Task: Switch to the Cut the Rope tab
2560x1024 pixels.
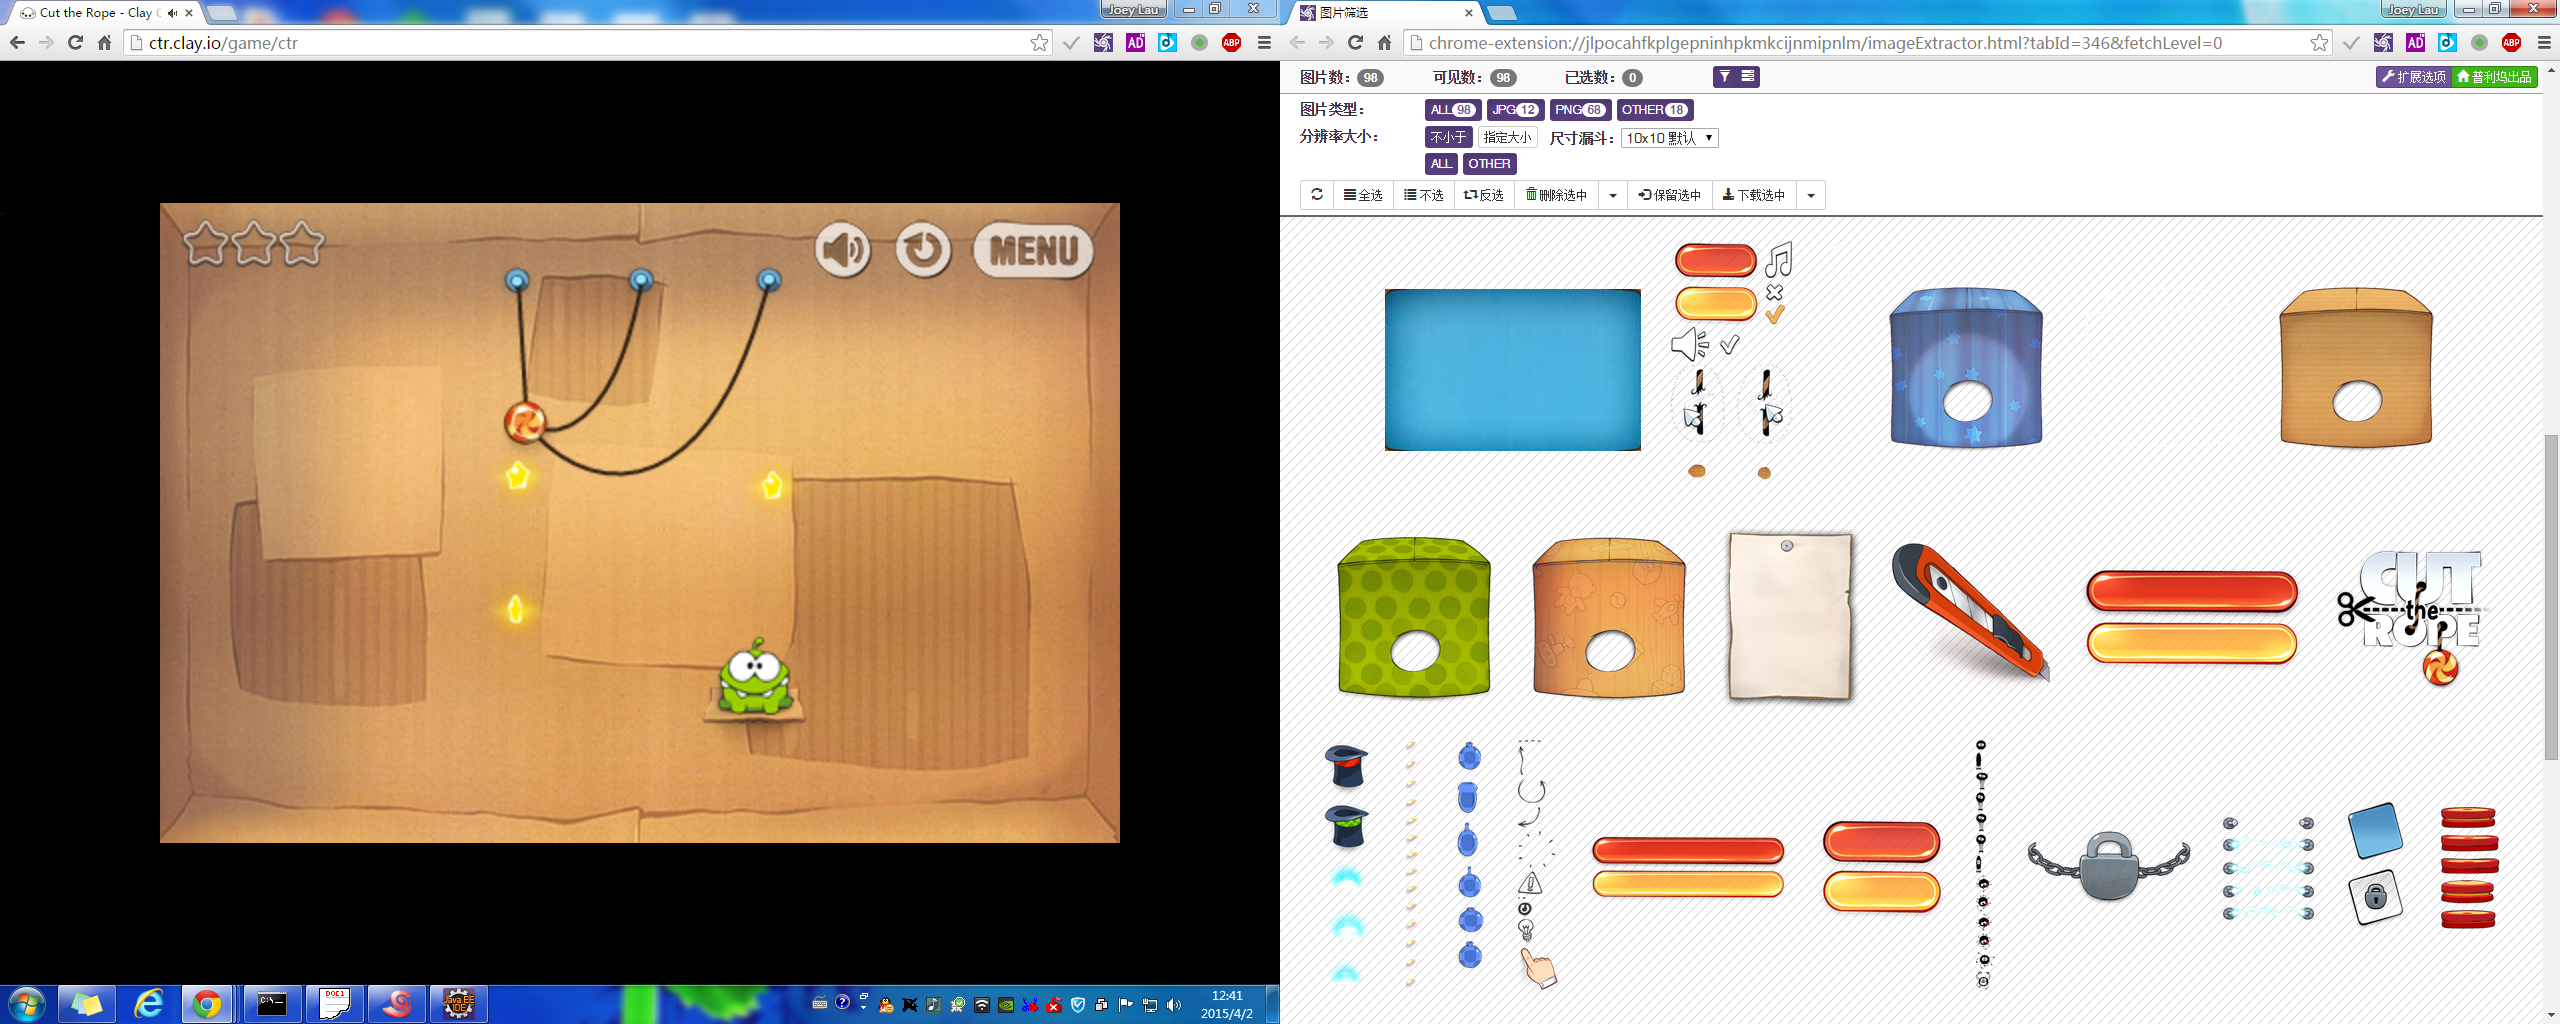Action: click(105, 13)
